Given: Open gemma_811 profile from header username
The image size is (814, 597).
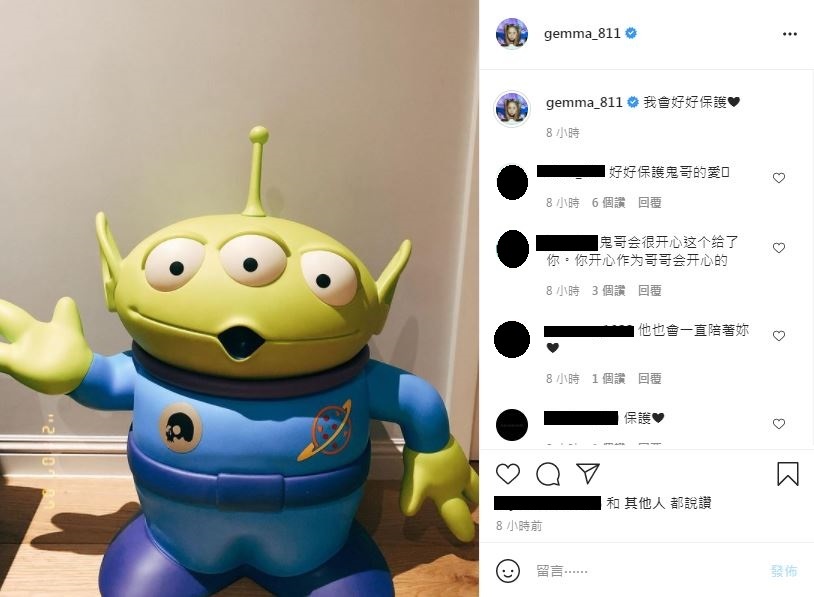Looking at the screenshot, I should point(582,34).
